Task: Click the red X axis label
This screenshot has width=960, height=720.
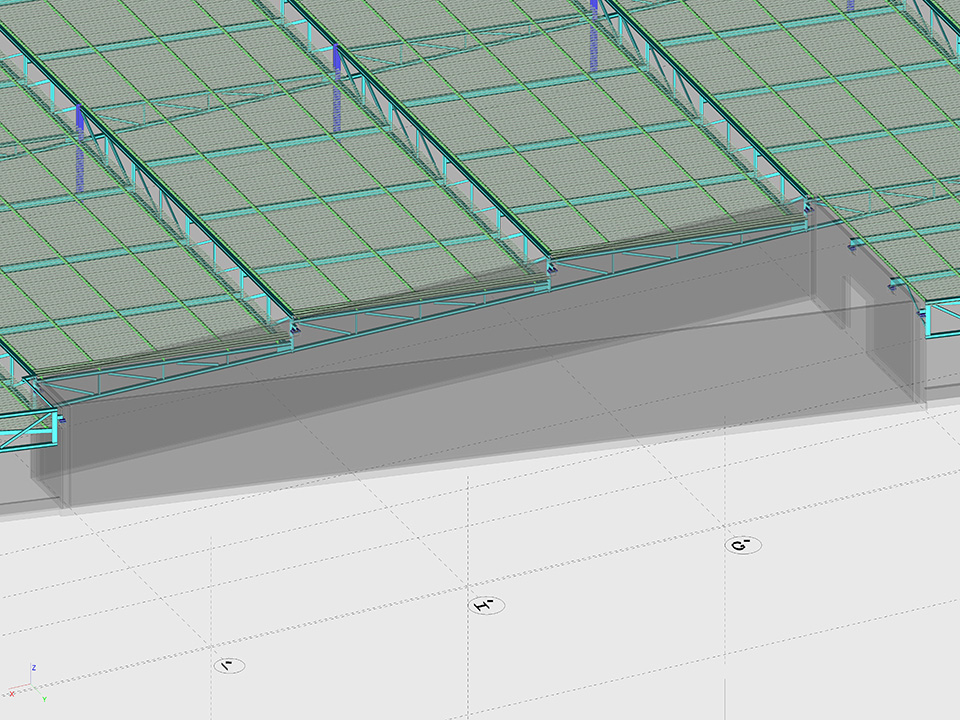Action: [x=11, y=692]
